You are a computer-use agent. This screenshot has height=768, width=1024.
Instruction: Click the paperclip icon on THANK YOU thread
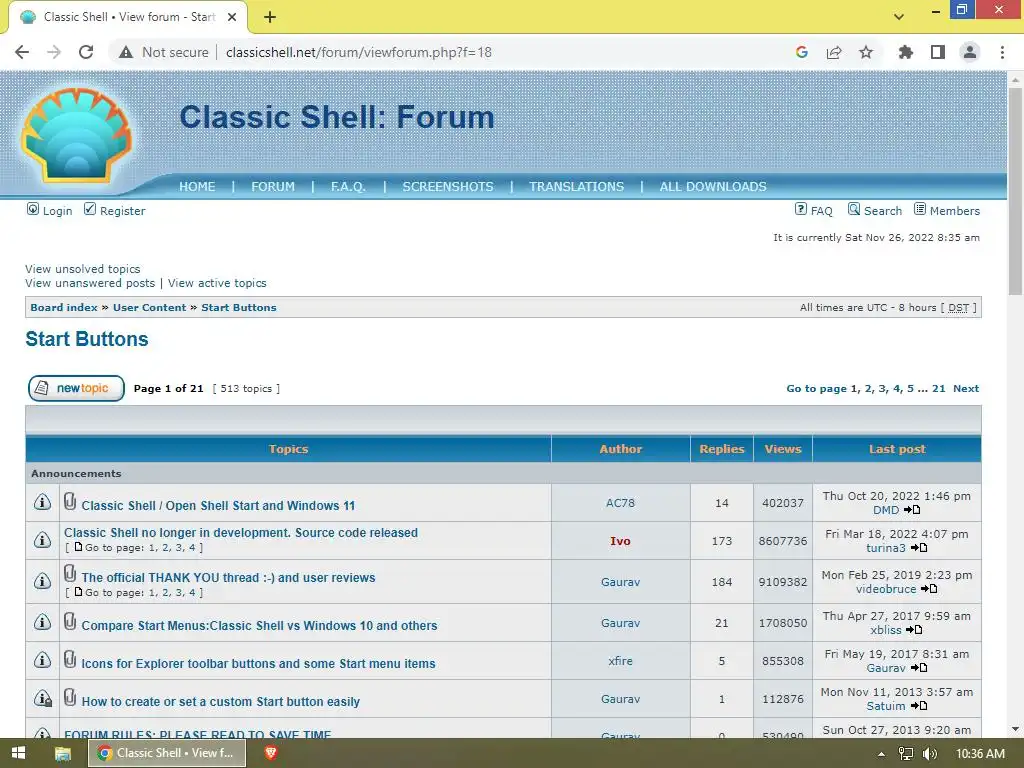70,573
